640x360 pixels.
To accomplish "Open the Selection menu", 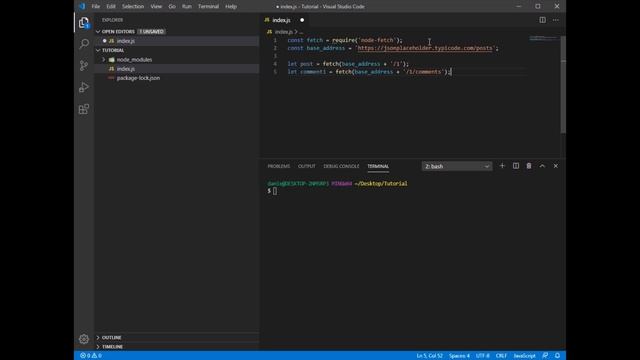I will coord(133,7).
